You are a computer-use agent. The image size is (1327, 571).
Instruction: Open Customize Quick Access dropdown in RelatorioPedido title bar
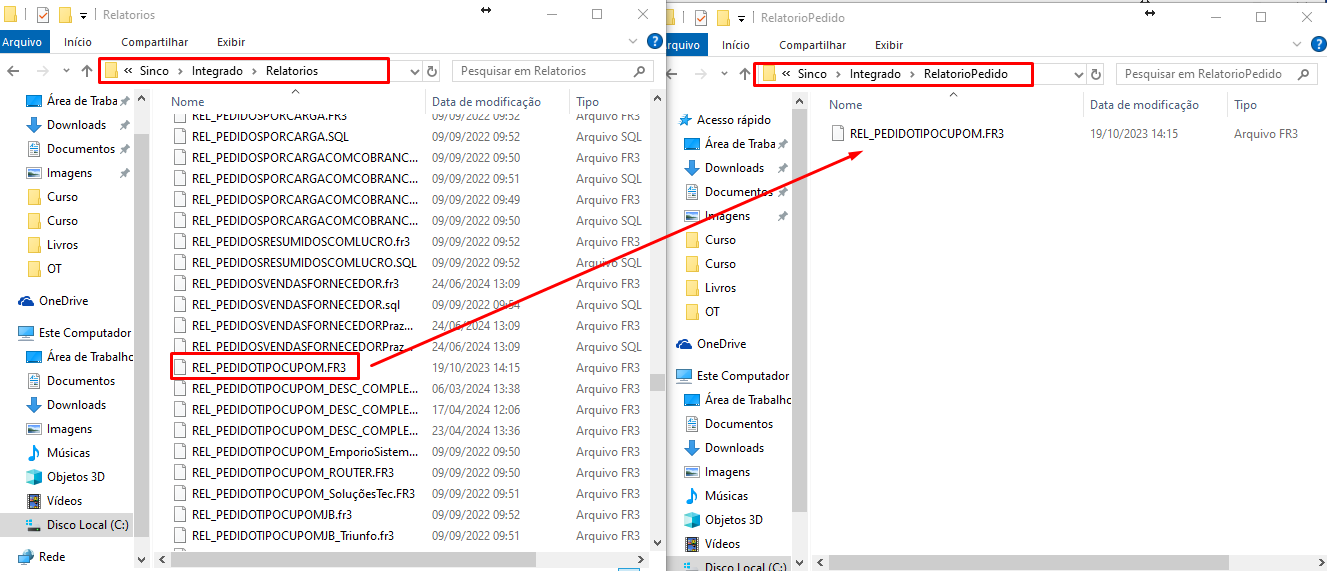click(x=741, y=18)
